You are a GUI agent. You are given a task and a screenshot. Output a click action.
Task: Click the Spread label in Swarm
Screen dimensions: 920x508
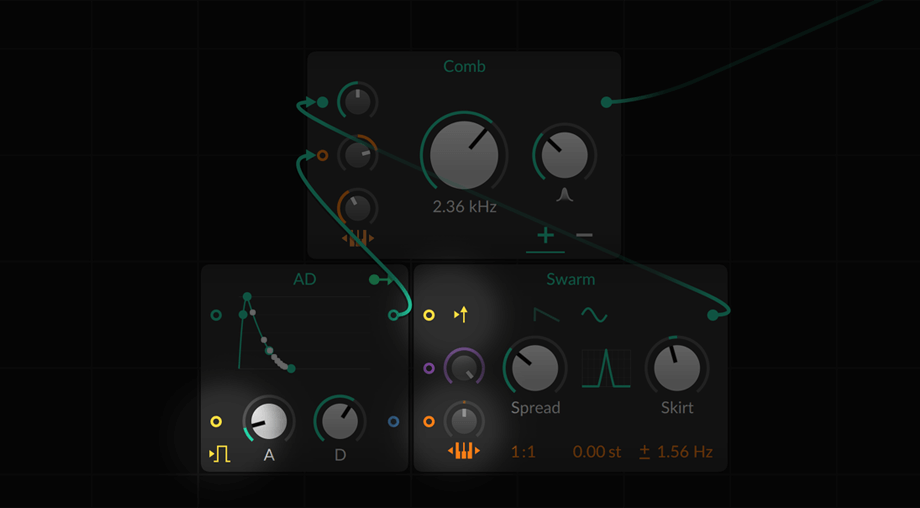tap(535, 408)
